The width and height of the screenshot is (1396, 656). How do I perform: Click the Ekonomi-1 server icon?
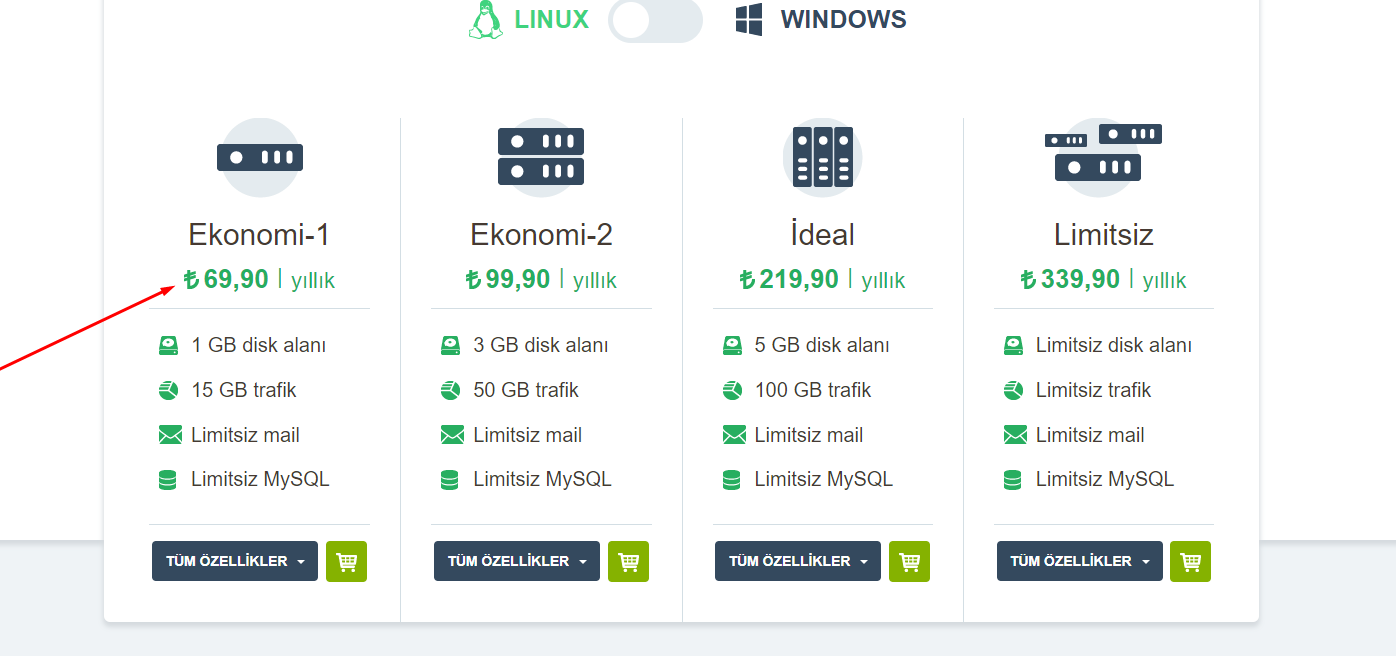(260, 157)
